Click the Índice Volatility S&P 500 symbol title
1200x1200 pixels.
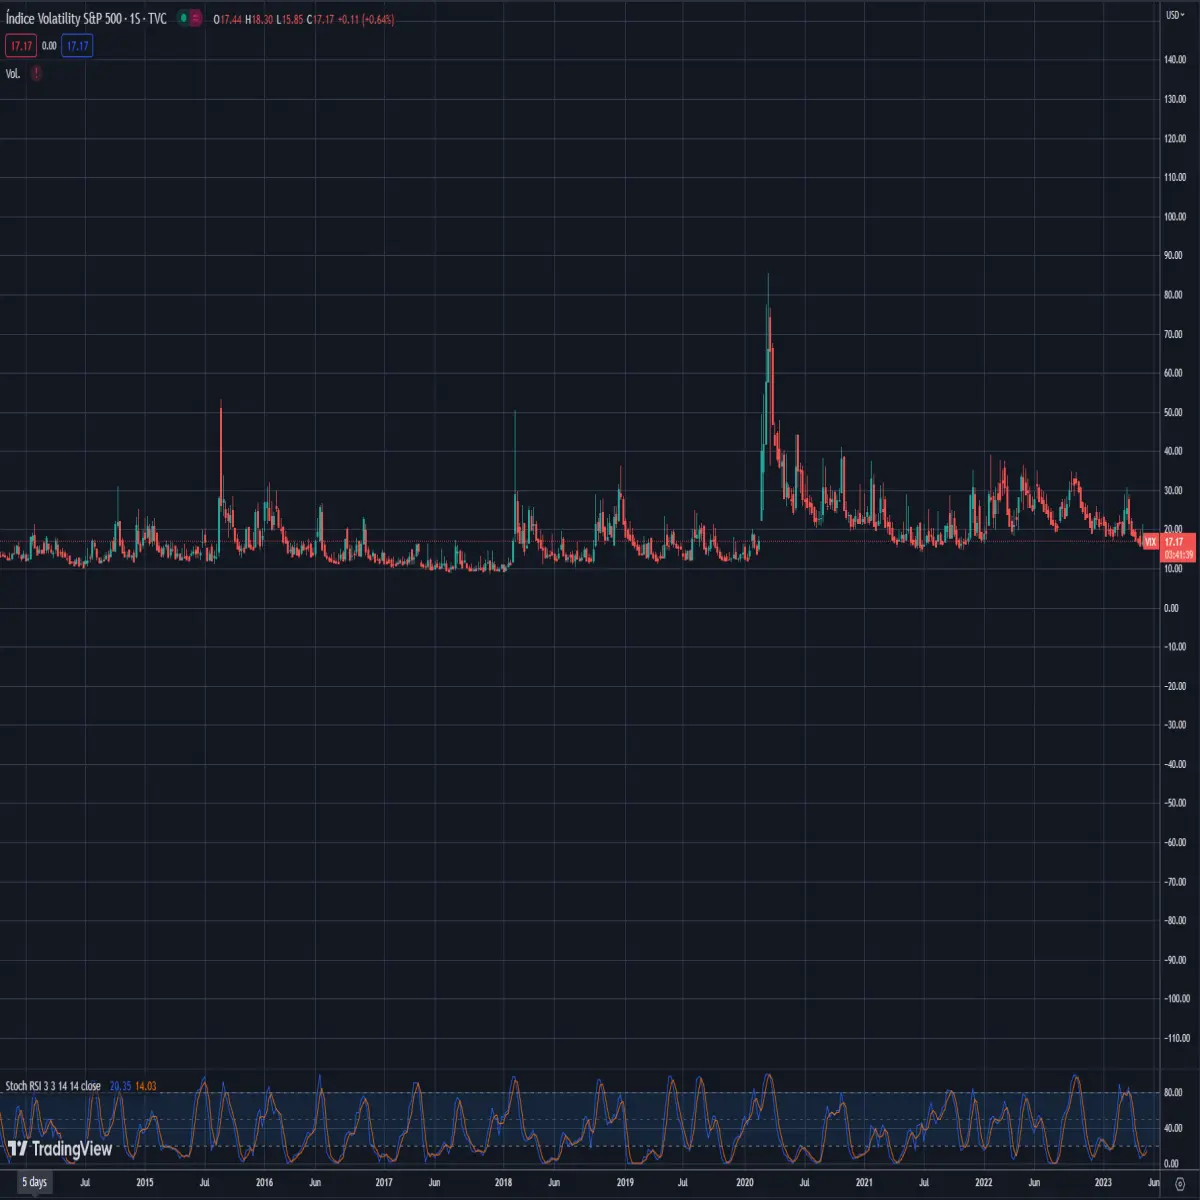pyautogui.click(x=86, y=19)
